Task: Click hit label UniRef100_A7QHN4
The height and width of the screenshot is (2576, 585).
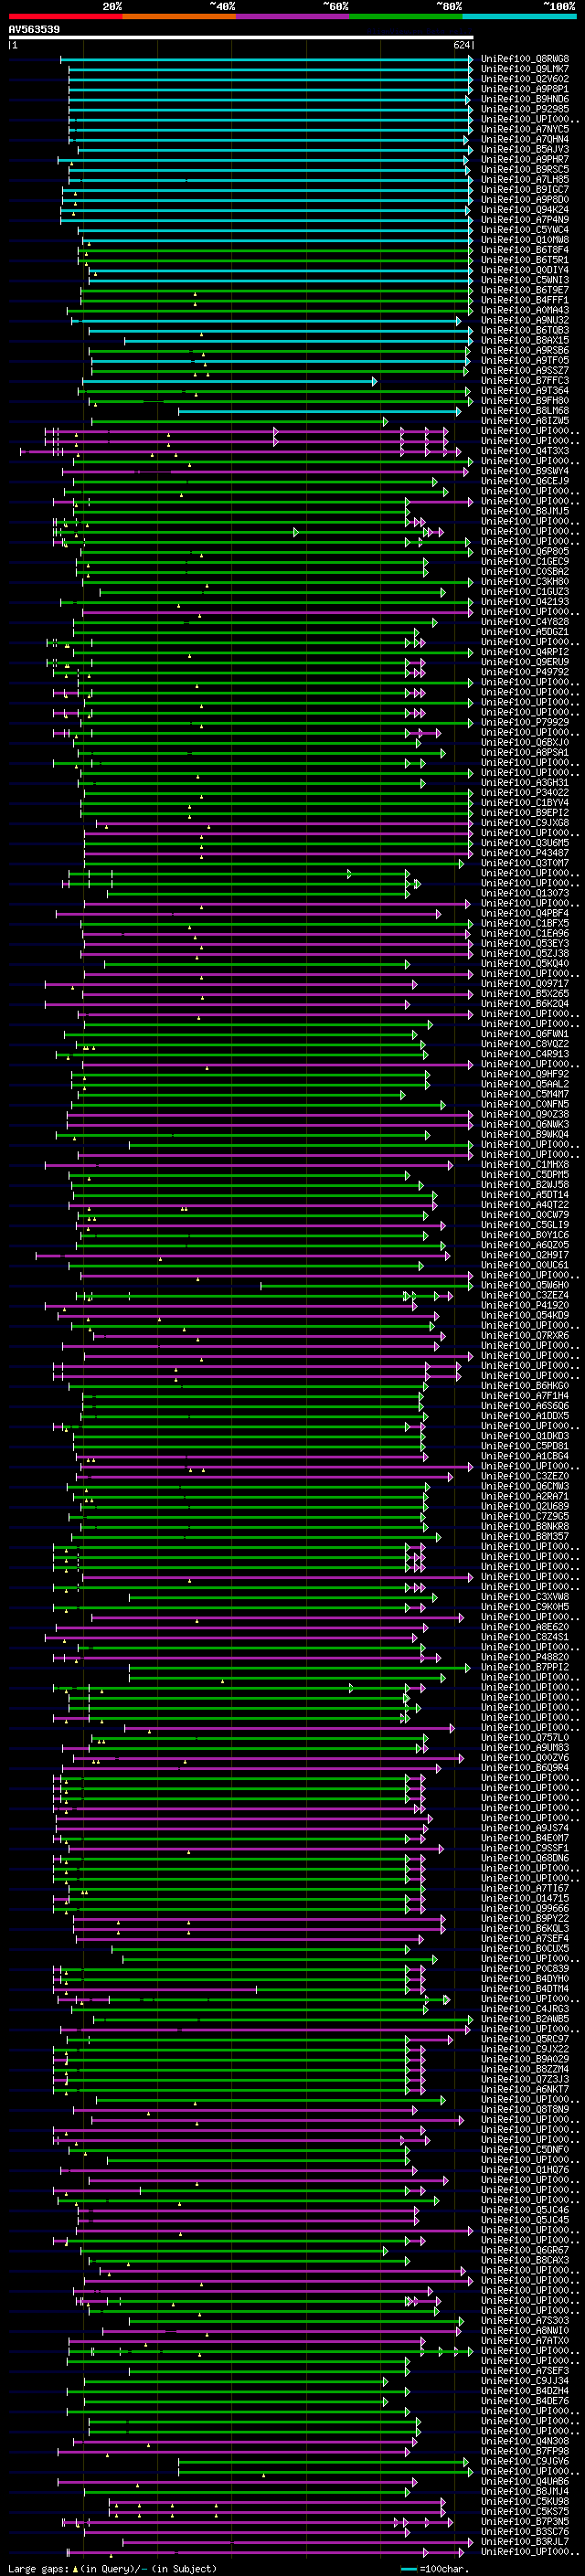Action: pyautogui.click(x=525, y=139)
